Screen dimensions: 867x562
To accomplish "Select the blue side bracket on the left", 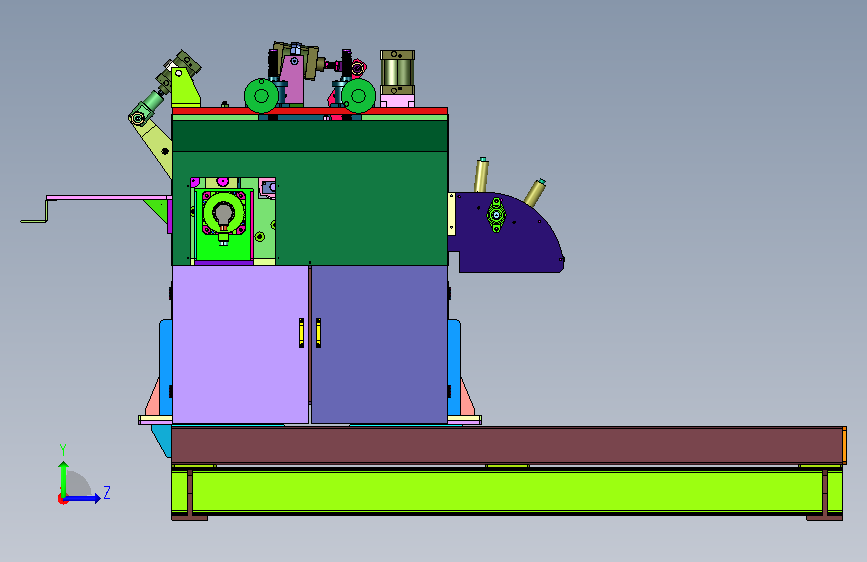I will tap(165, 367).
